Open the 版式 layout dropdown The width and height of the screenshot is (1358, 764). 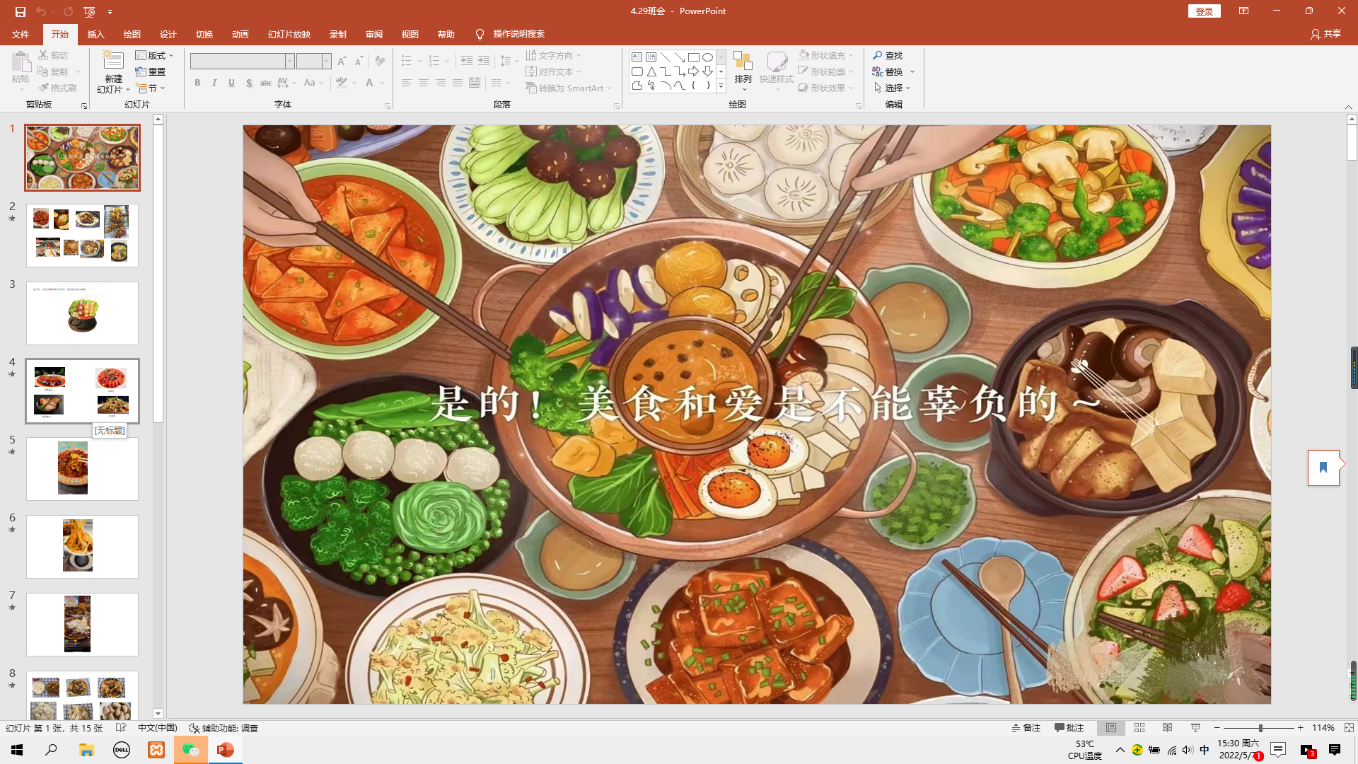pyautogui.click(x=154, y=55)
